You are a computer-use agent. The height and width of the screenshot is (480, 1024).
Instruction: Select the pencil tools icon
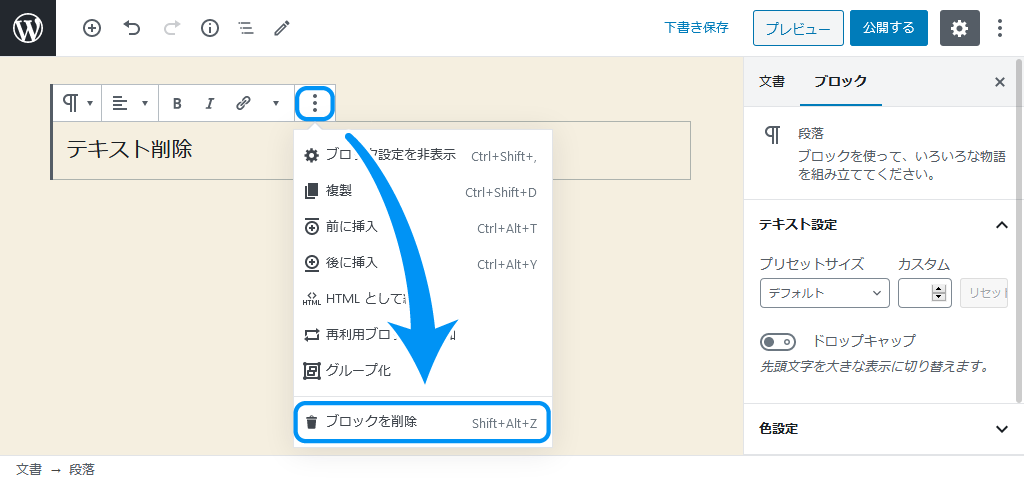(x=281, y=28)
